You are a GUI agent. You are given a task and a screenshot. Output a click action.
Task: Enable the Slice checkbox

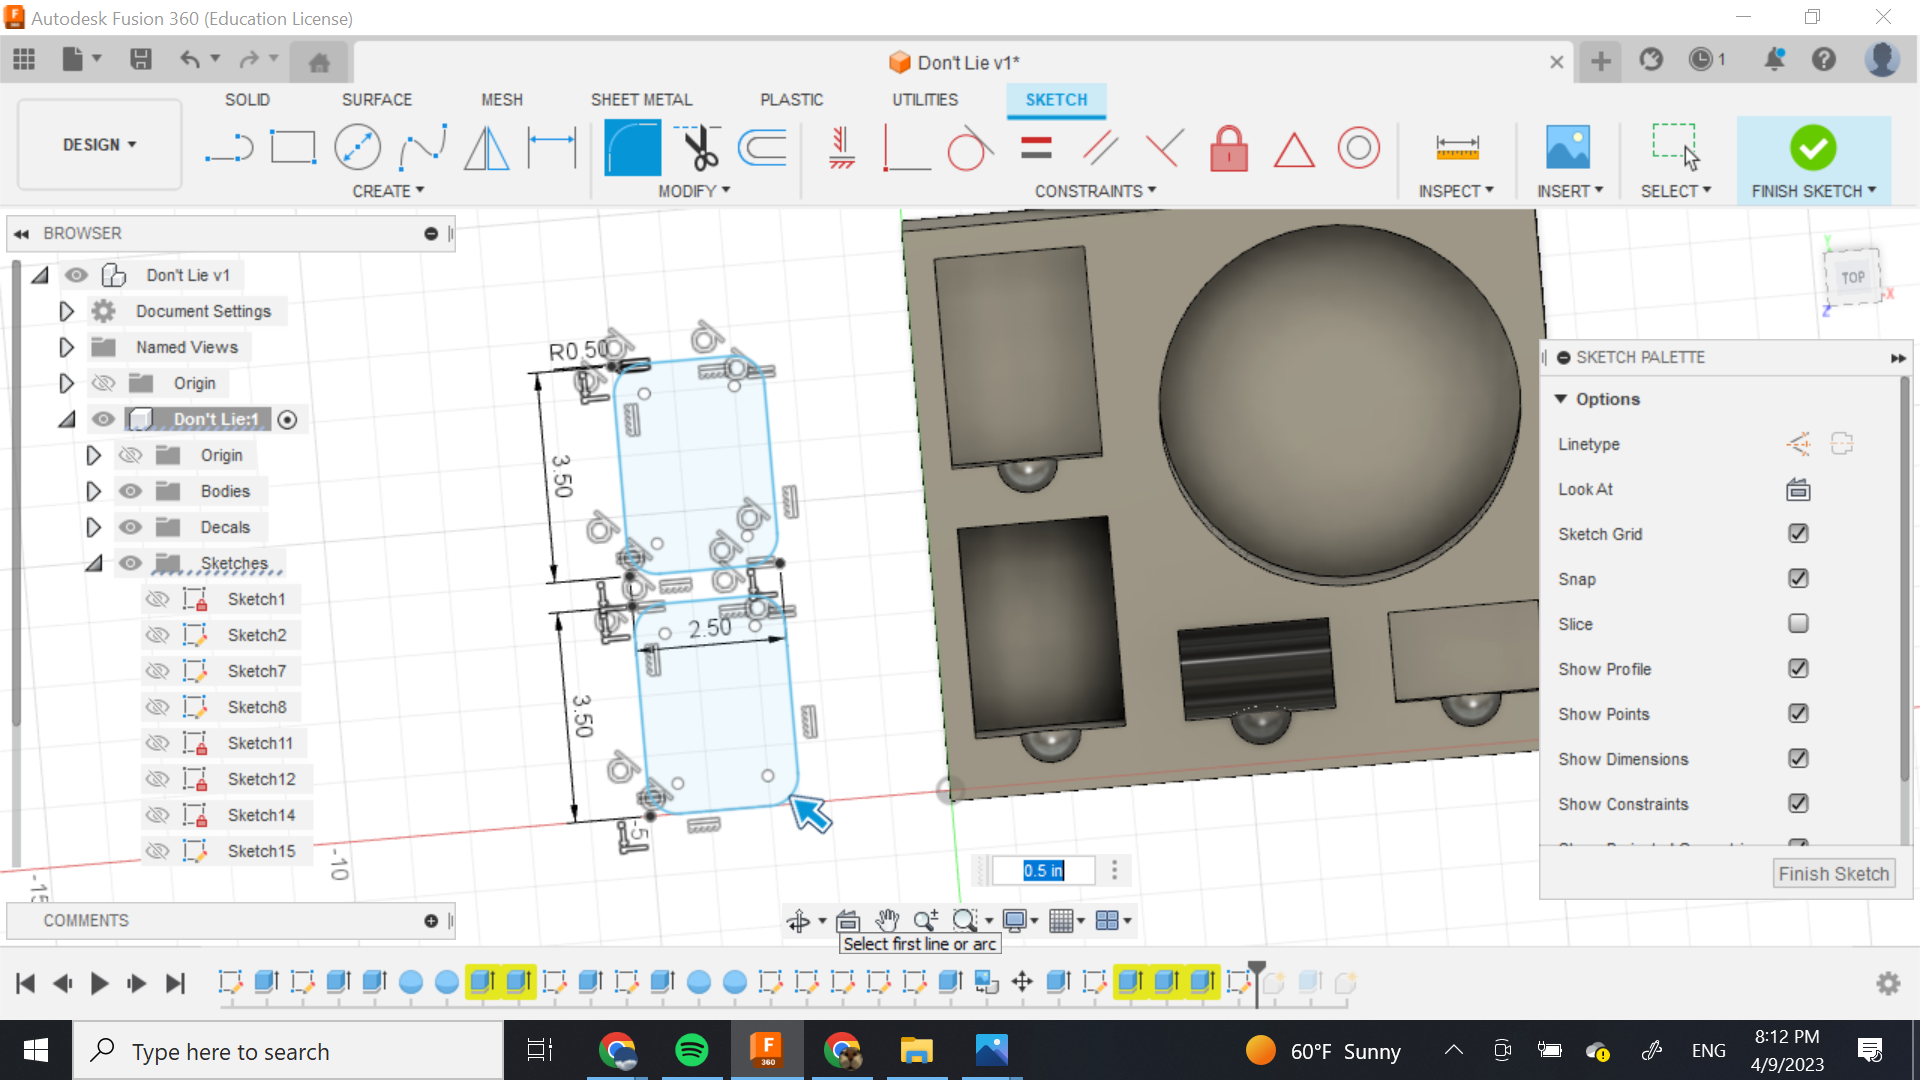pyautogui.click(x=1798, y=624)
